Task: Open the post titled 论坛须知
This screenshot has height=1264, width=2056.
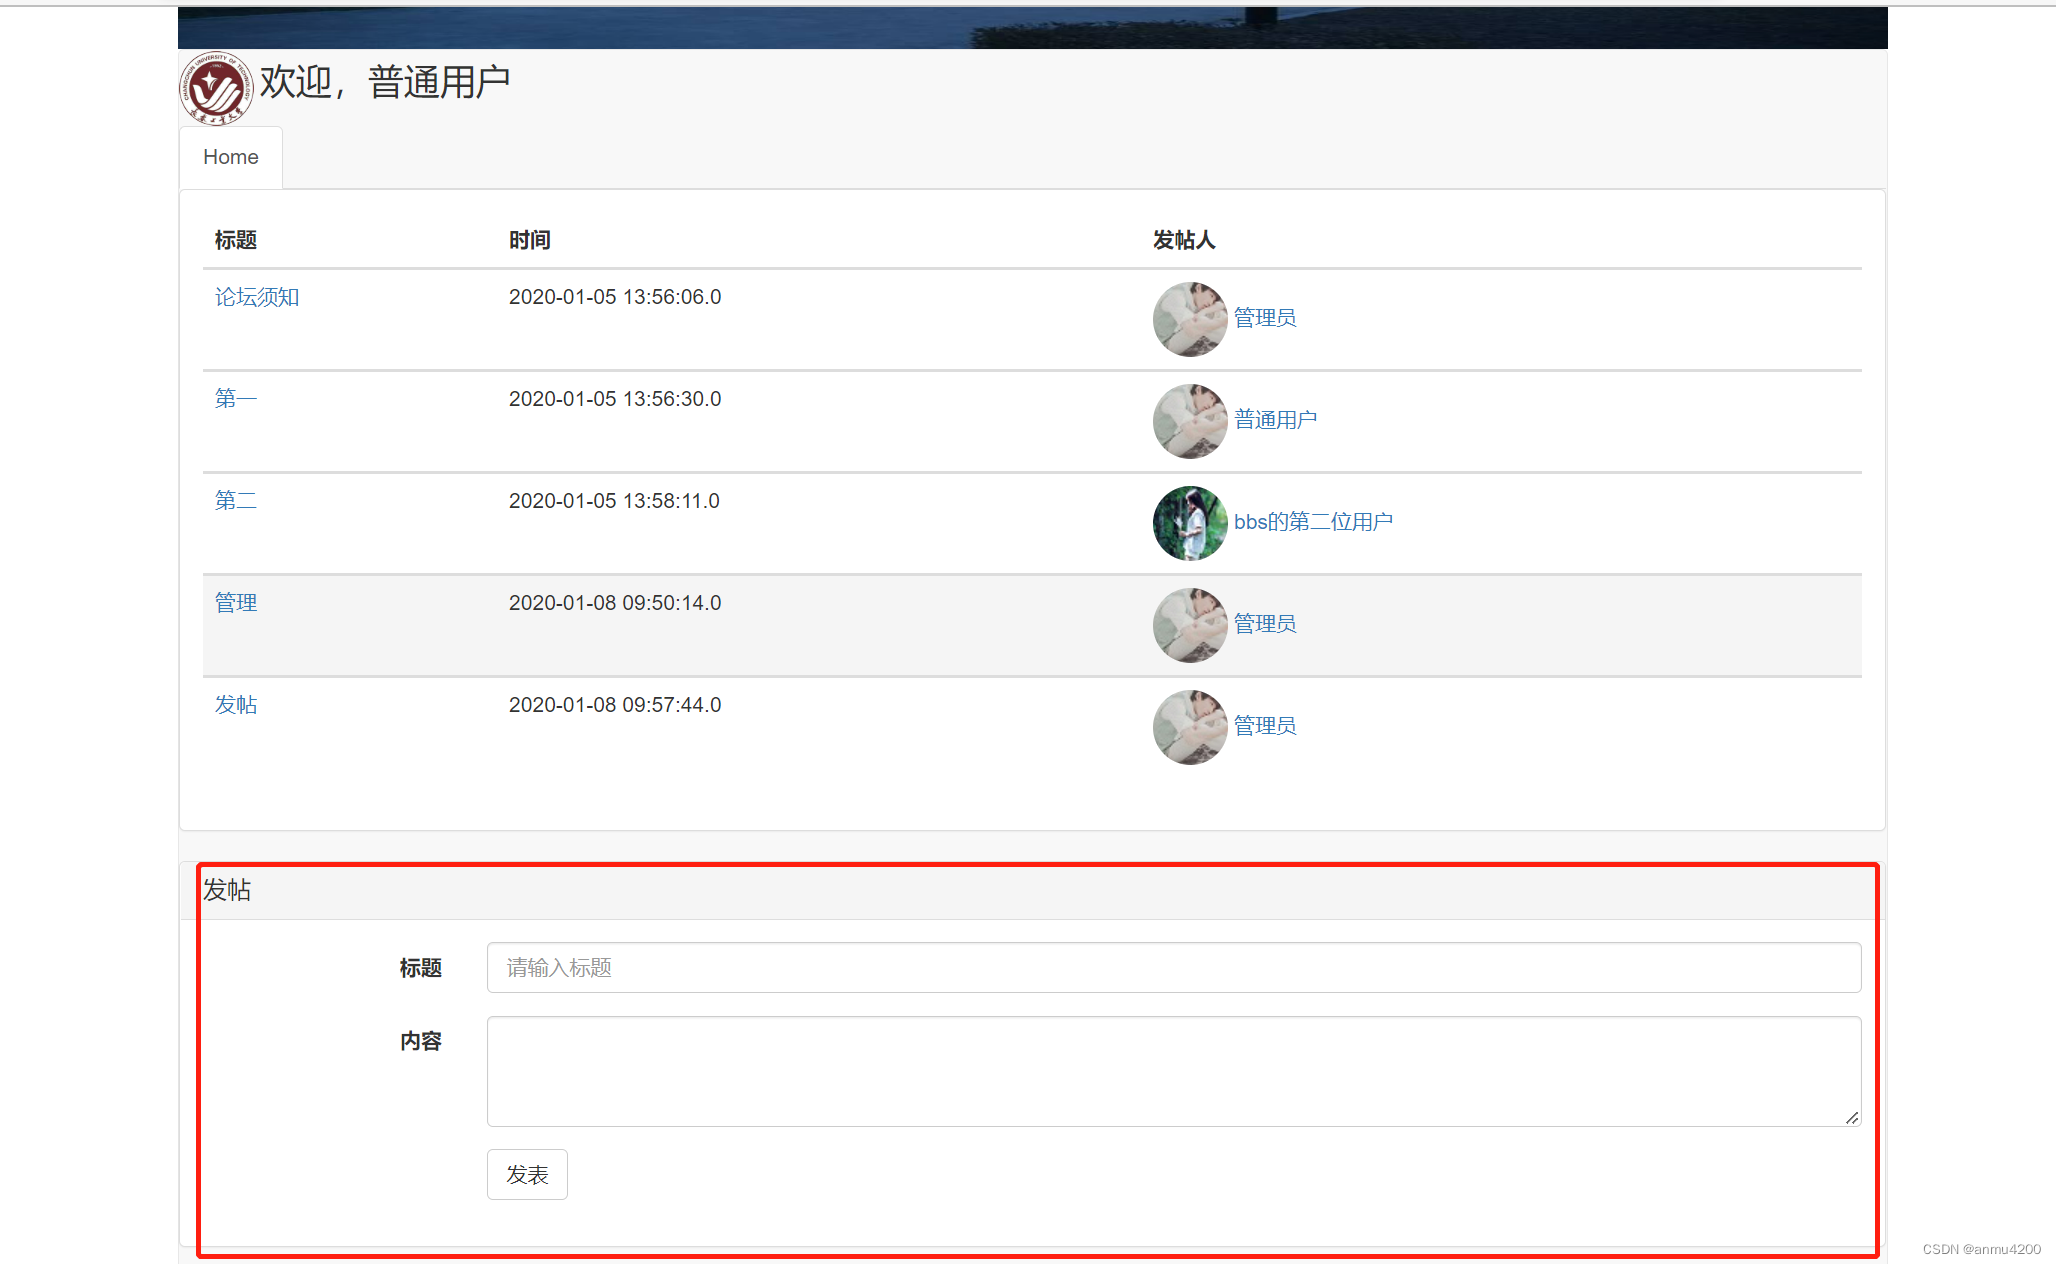Action: (257, 297)
